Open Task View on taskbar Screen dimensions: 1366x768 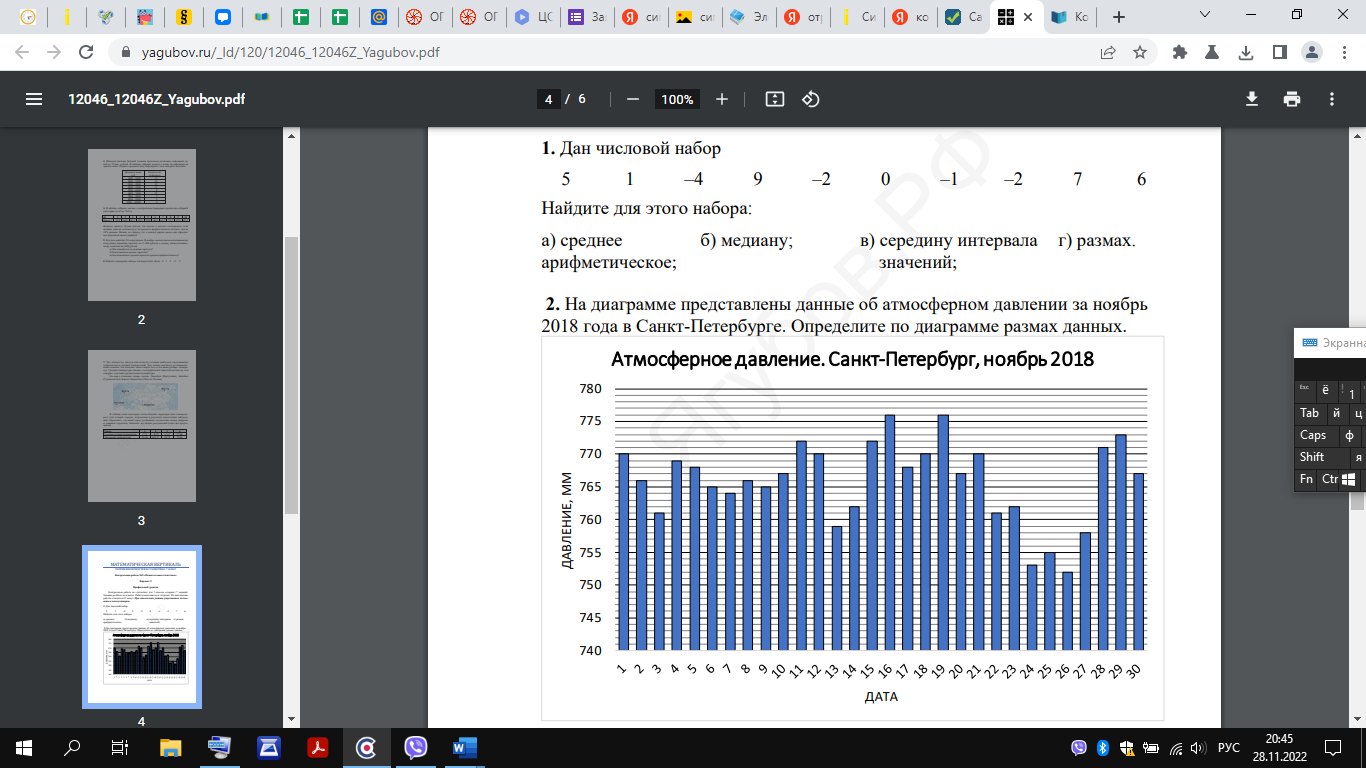(120, 747)
